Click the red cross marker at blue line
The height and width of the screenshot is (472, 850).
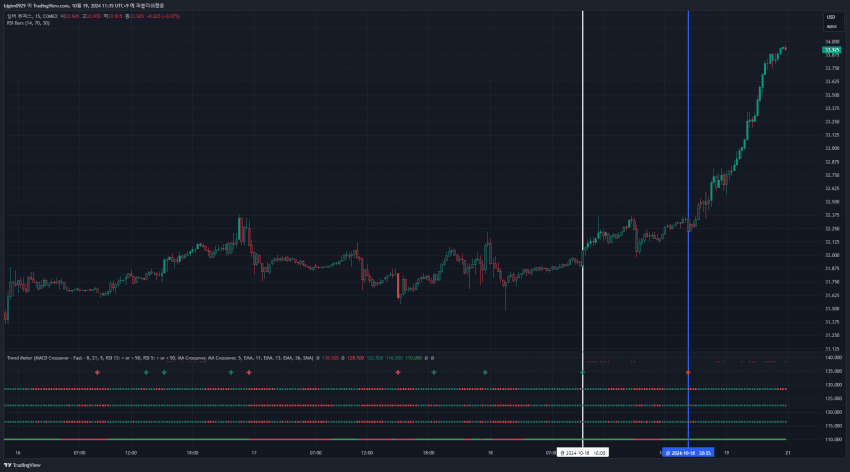point(688,372)
